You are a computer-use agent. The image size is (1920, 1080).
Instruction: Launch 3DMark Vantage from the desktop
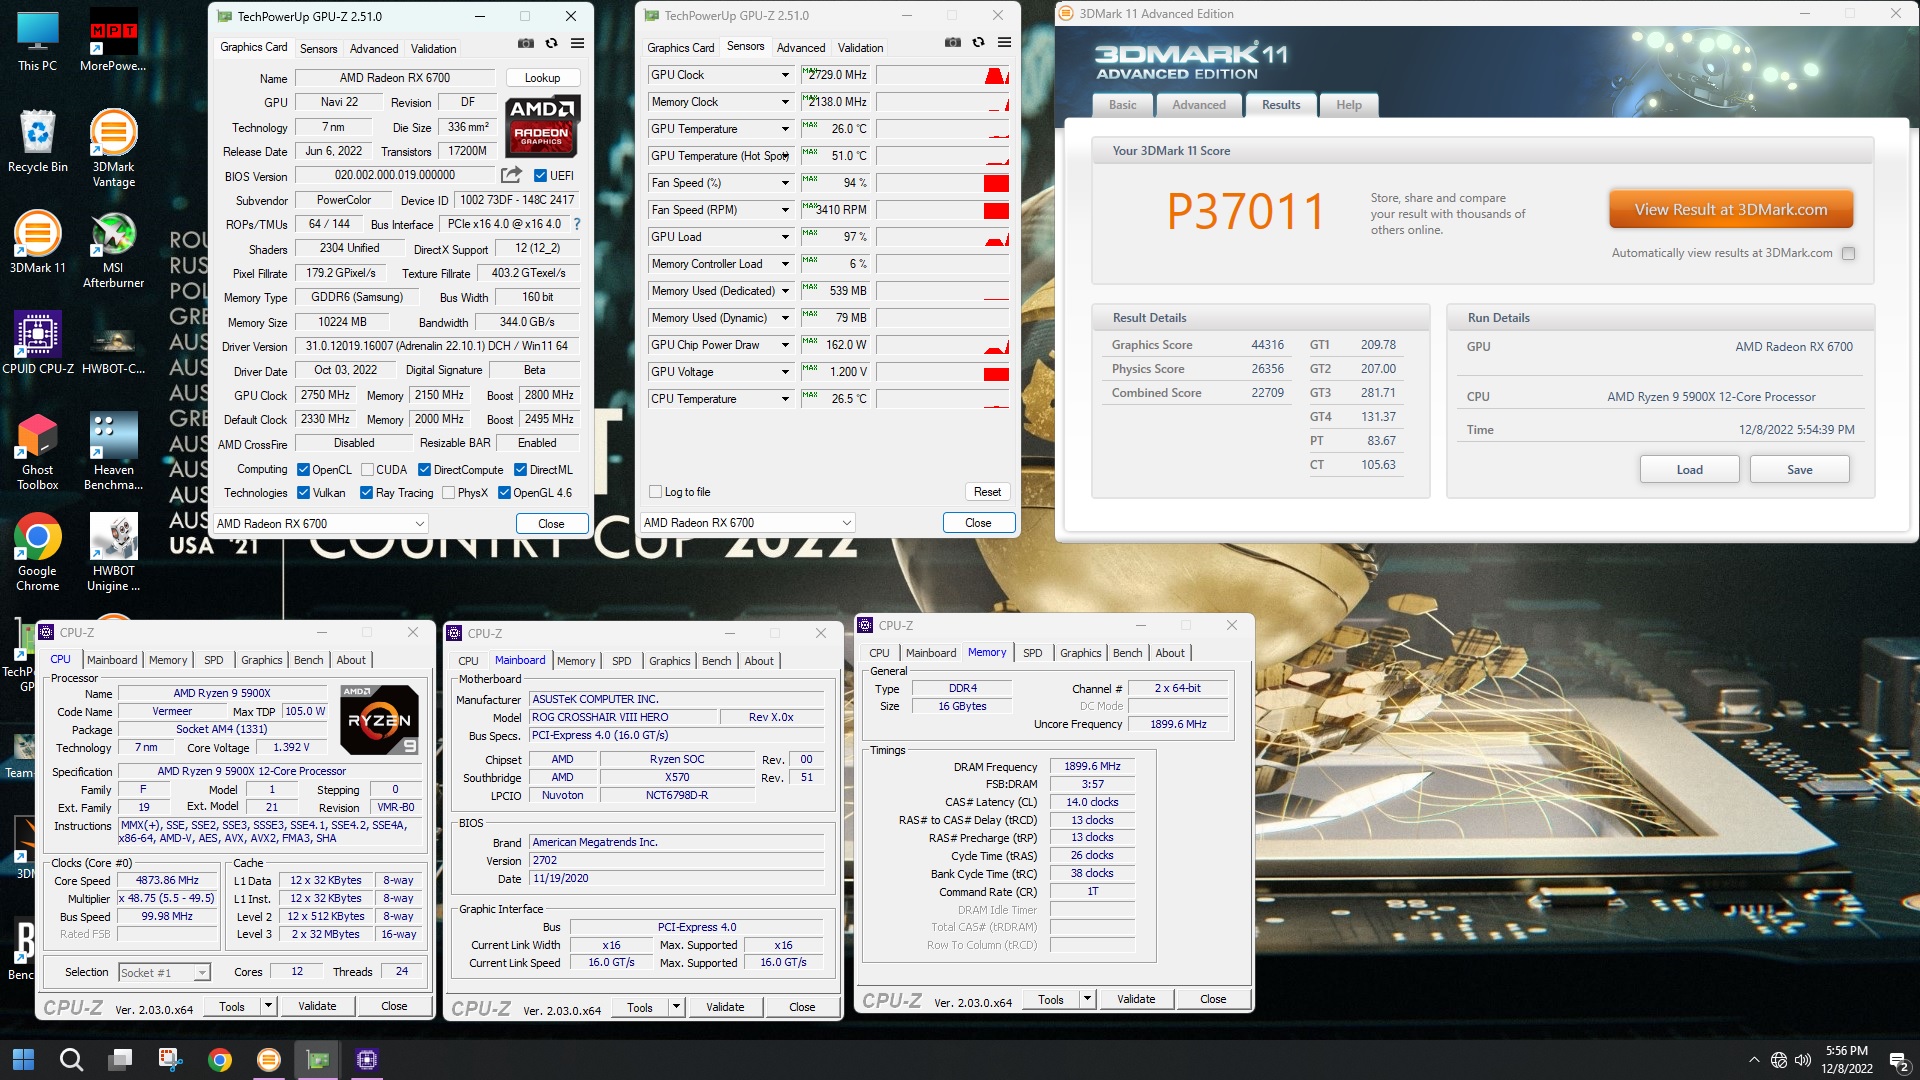click(x=113, y=148)
